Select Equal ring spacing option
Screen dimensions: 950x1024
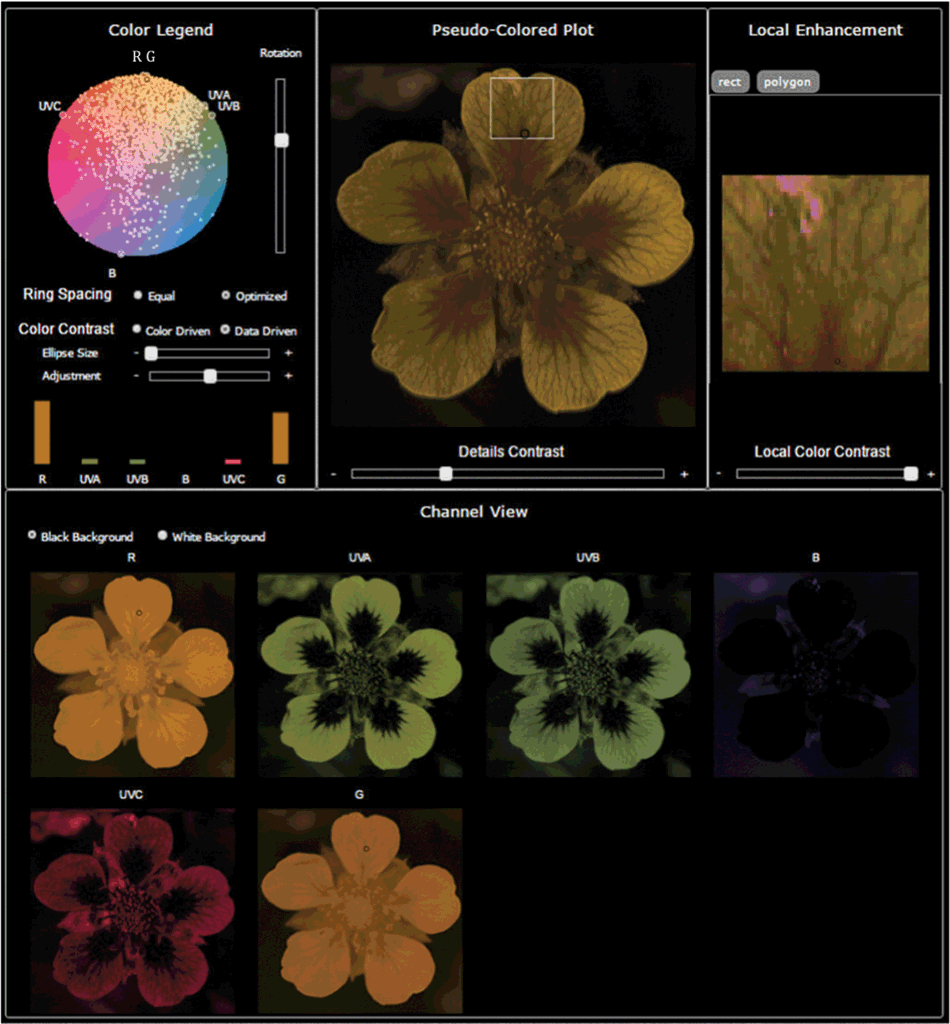137,296
